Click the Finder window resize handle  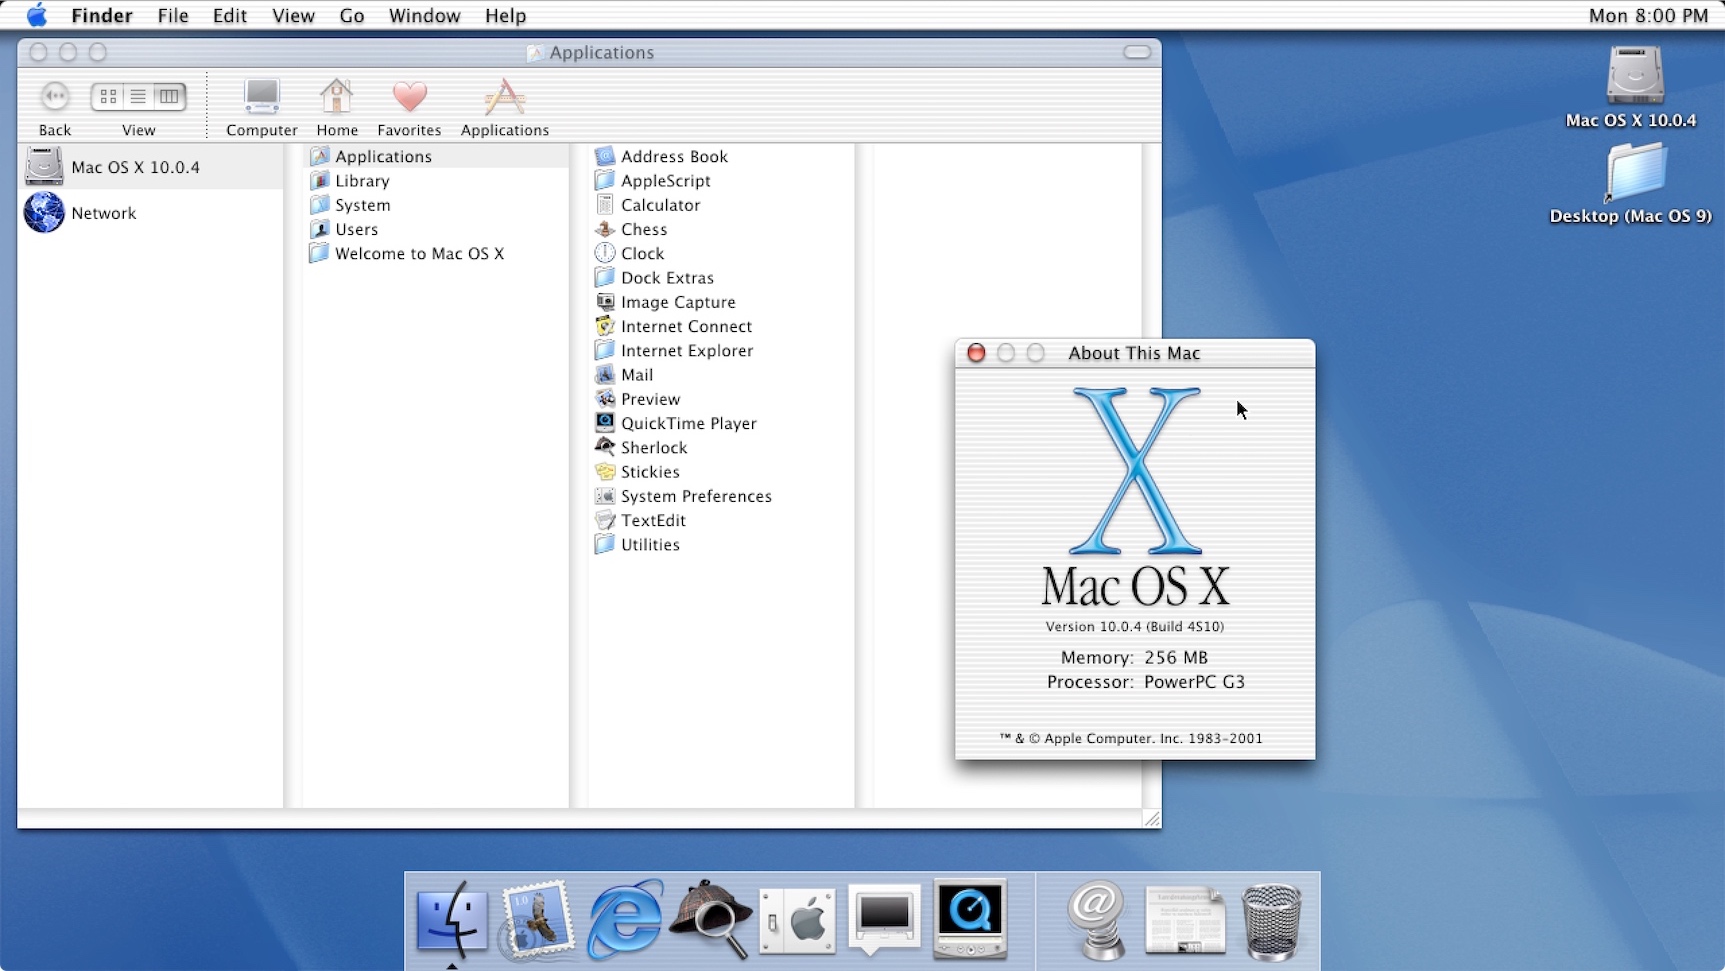pyautogui.click(x=1151, y=819)
